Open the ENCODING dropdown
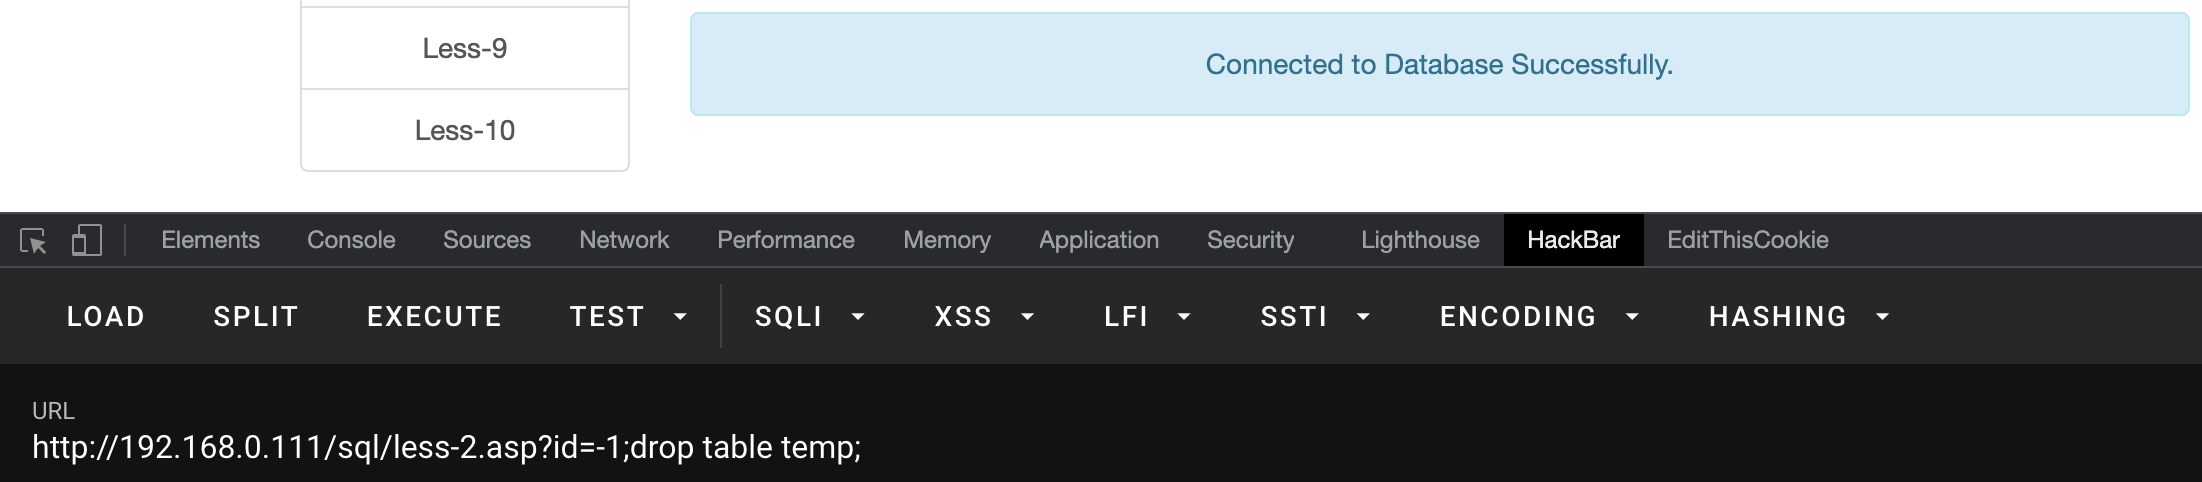This screenshot has height=482, width=2202. click(1538, 317)
